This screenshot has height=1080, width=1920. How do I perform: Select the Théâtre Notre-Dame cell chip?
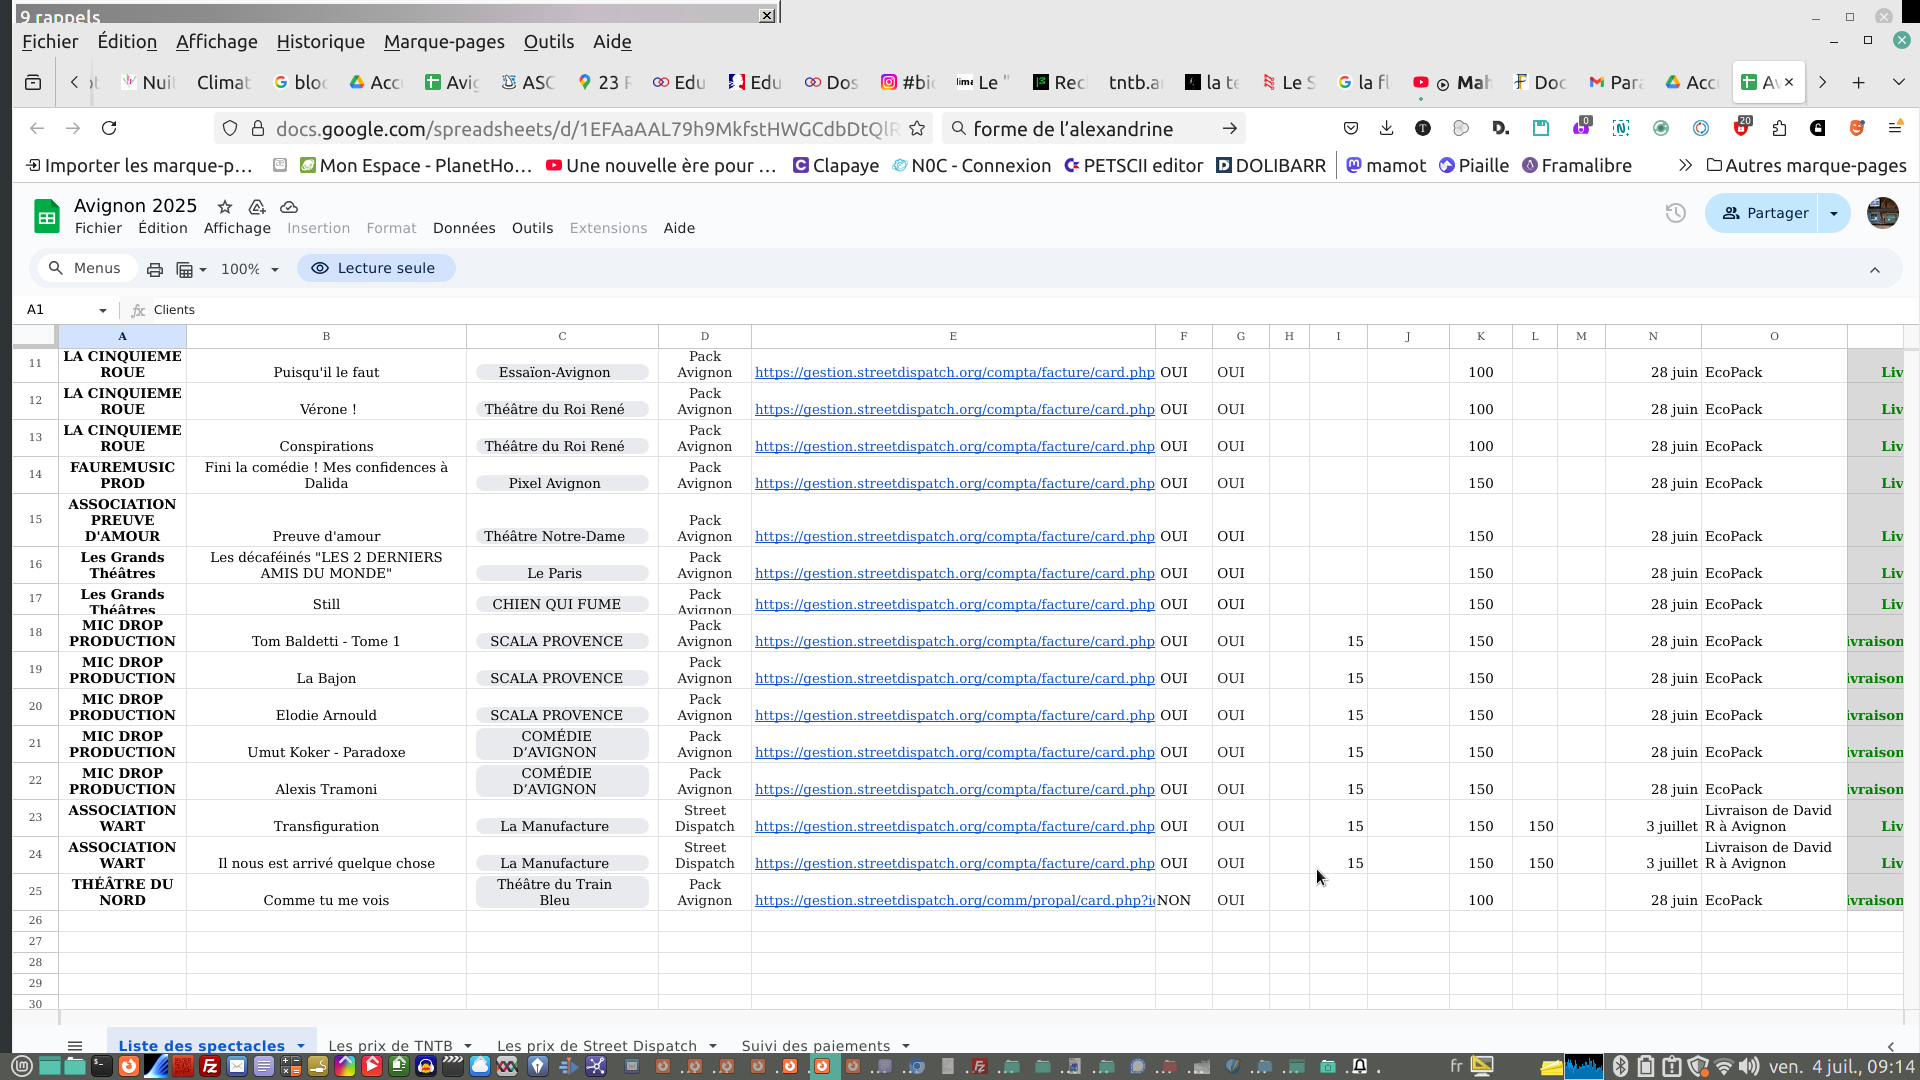tap(554, 536)
